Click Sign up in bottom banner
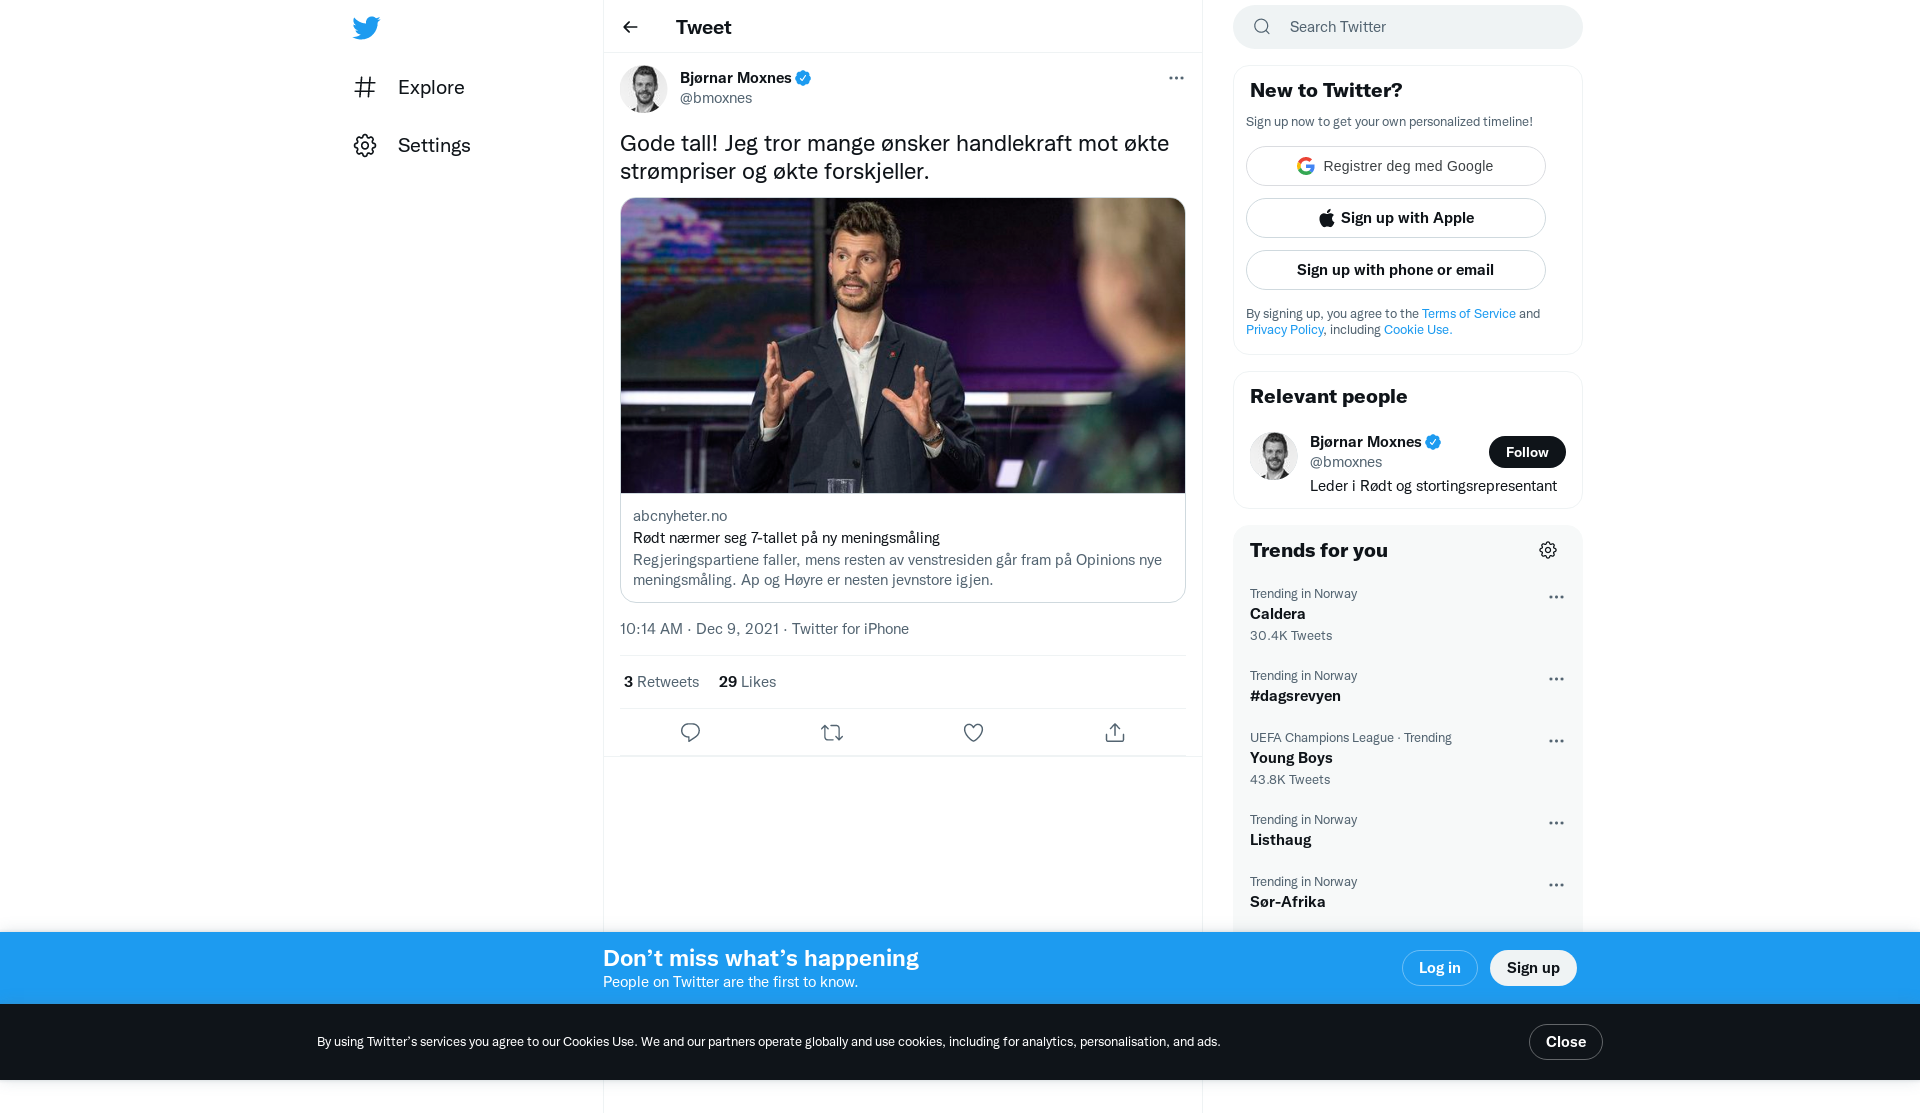This screenshot has height=1113, width=1920. (x=1533, y=968)
